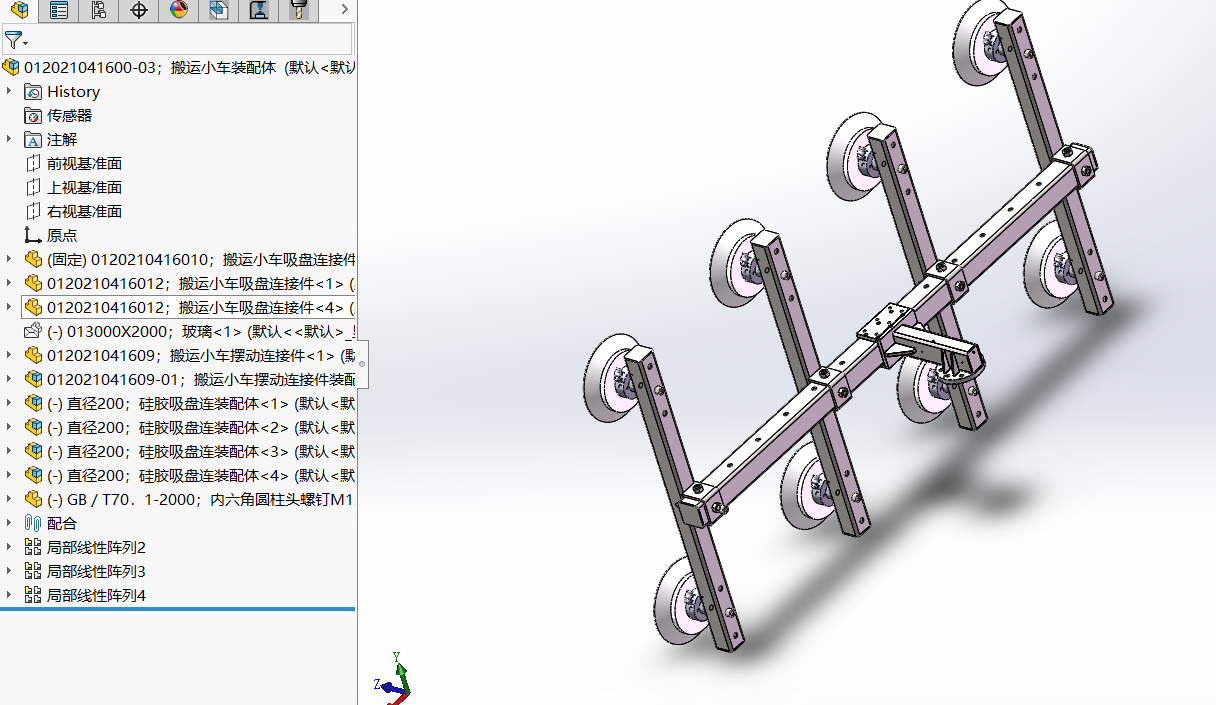Switch to the ConfigurationManager tab
This screenshot has width=1216, height=705.
point(98,10)
